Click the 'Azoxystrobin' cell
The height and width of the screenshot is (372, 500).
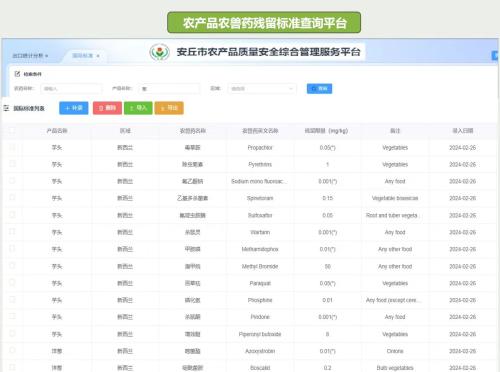[260, 351]
